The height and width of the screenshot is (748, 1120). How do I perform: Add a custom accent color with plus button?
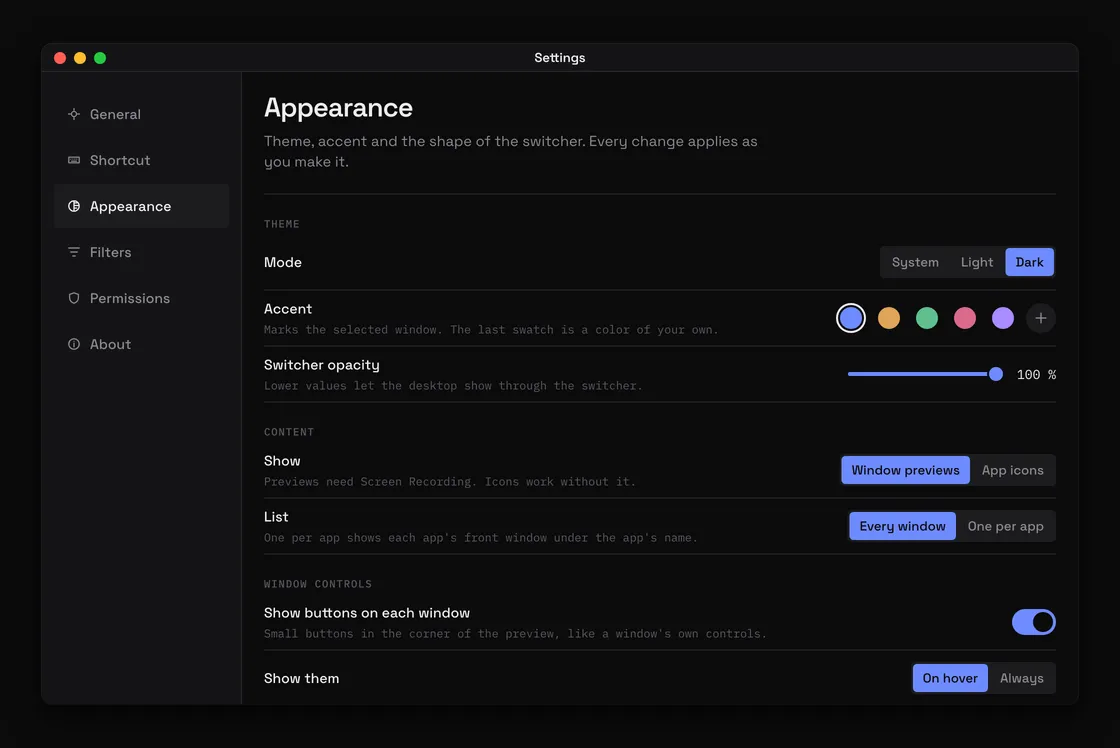click(x=1041, y=318)
